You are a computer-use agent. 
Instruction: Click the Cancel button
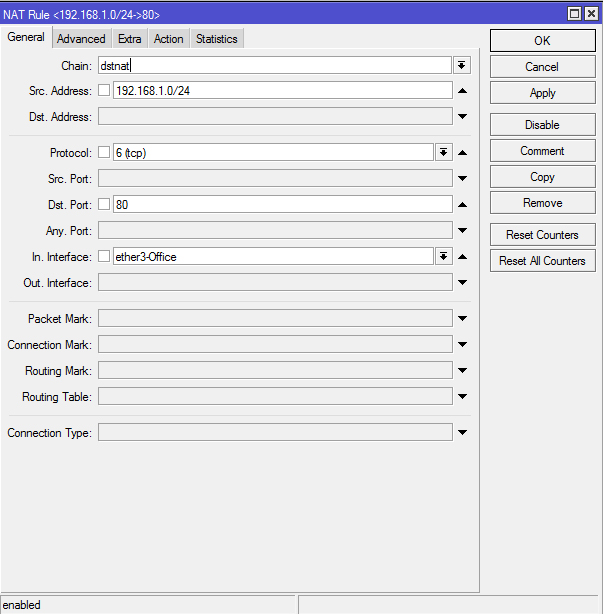click(x=542, y=67)
